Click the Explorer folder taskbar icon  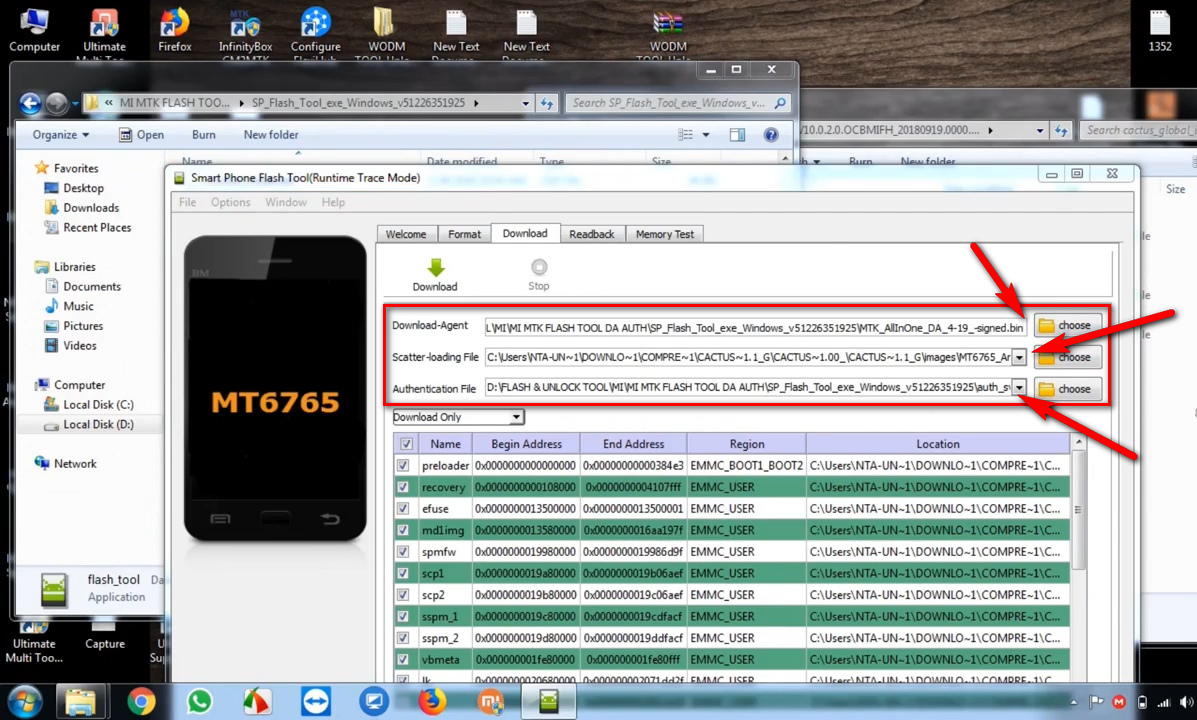point(80,702)
